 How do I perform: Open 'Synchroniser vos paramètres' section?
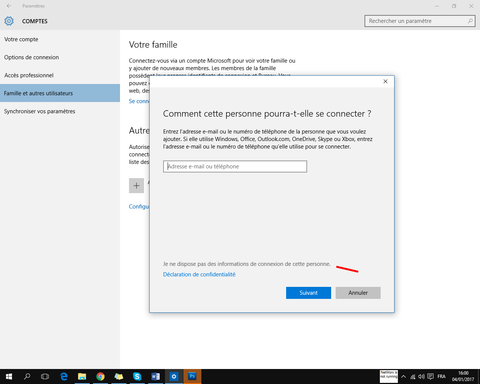(x=40, y=111)
